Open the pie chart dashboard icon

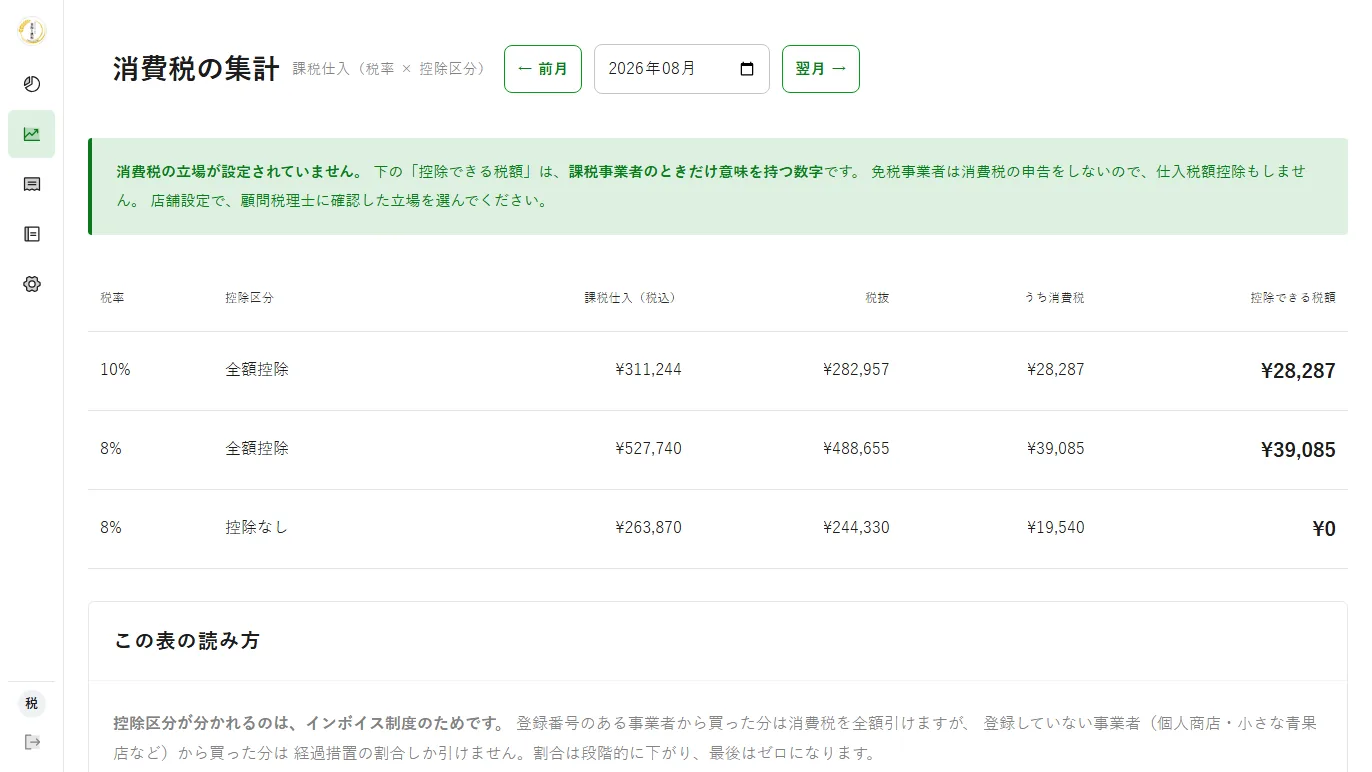pyautogui.click(x=32, y=84)
